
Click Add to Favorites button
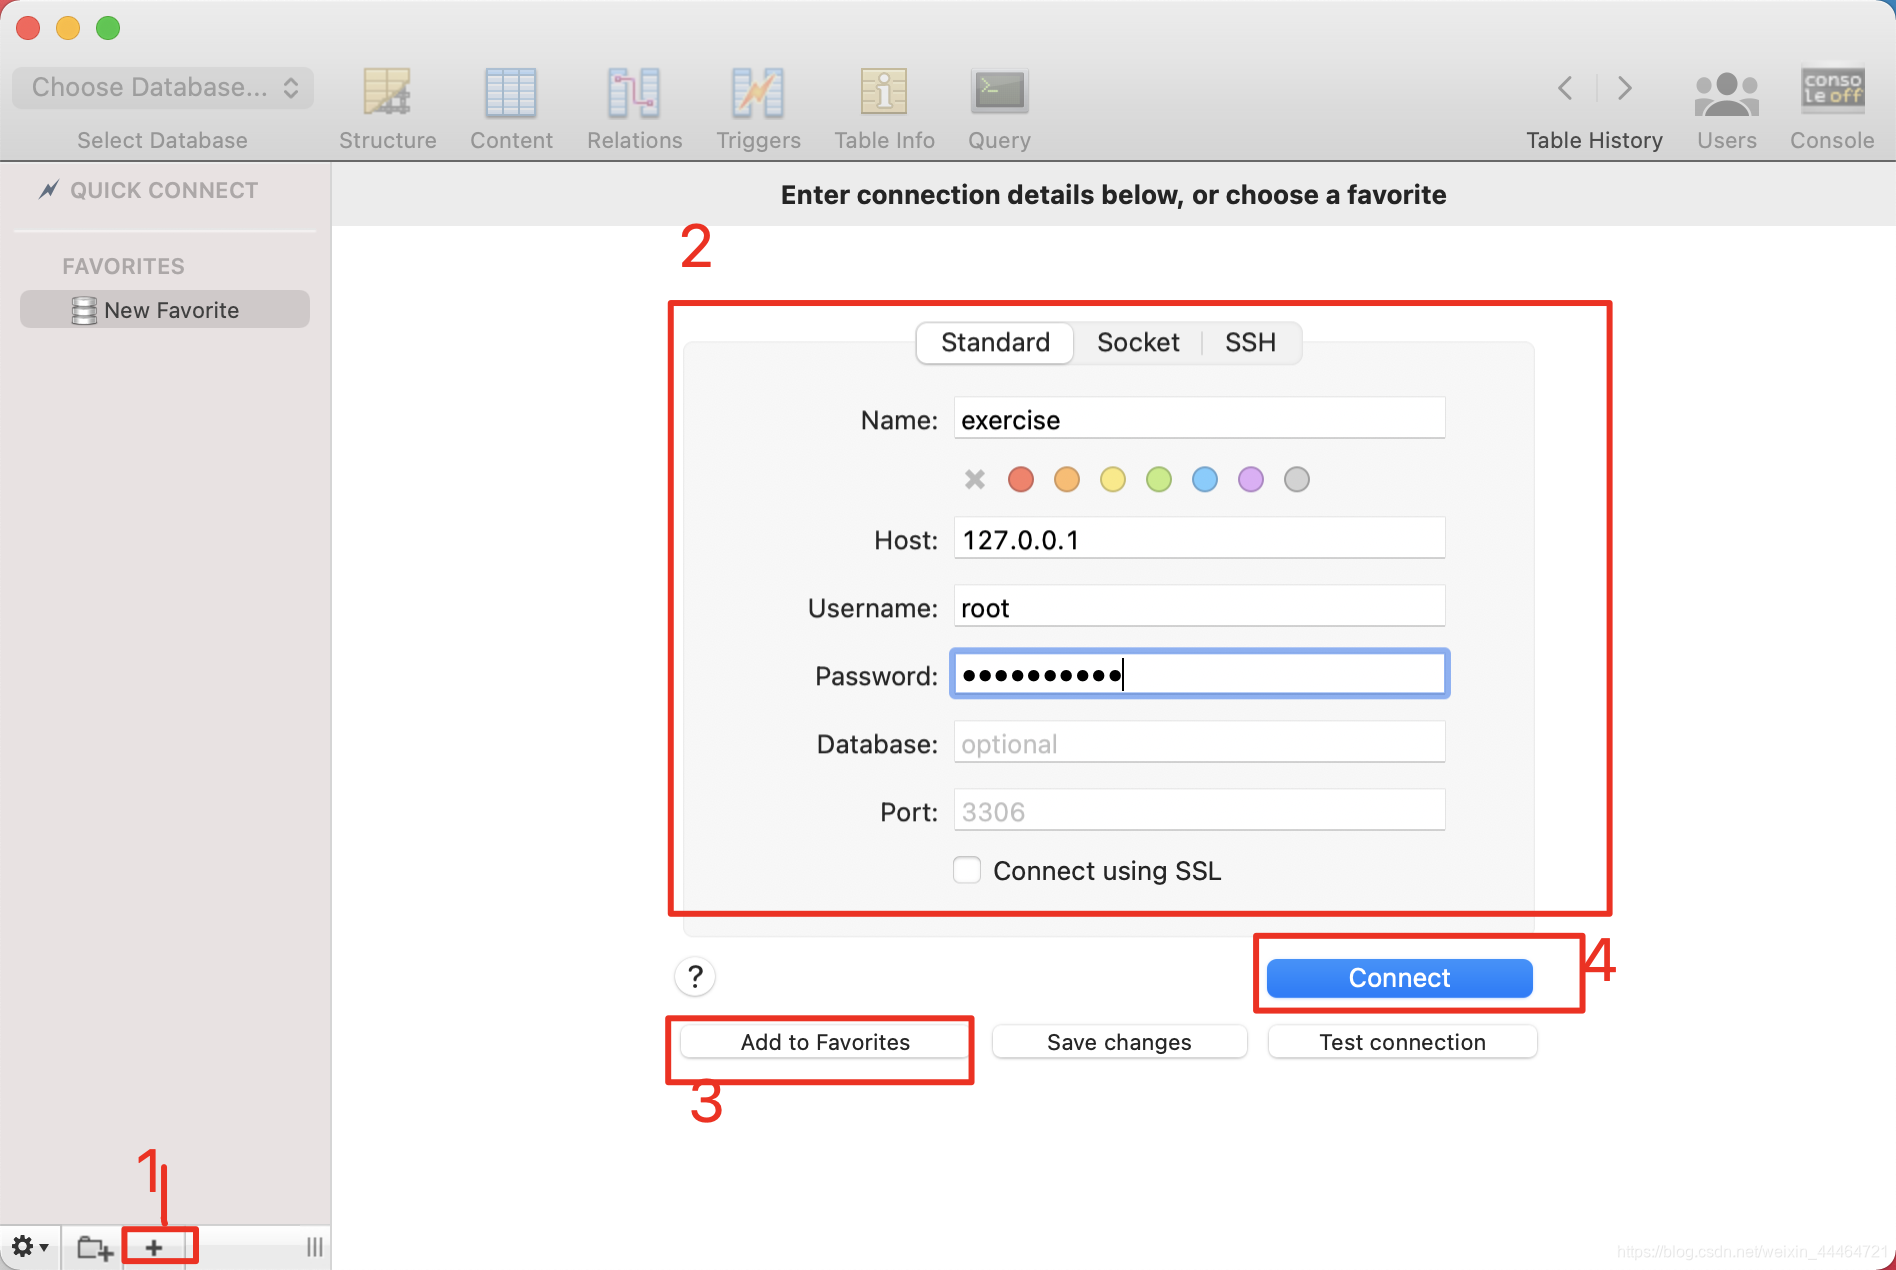point(825,1042)
